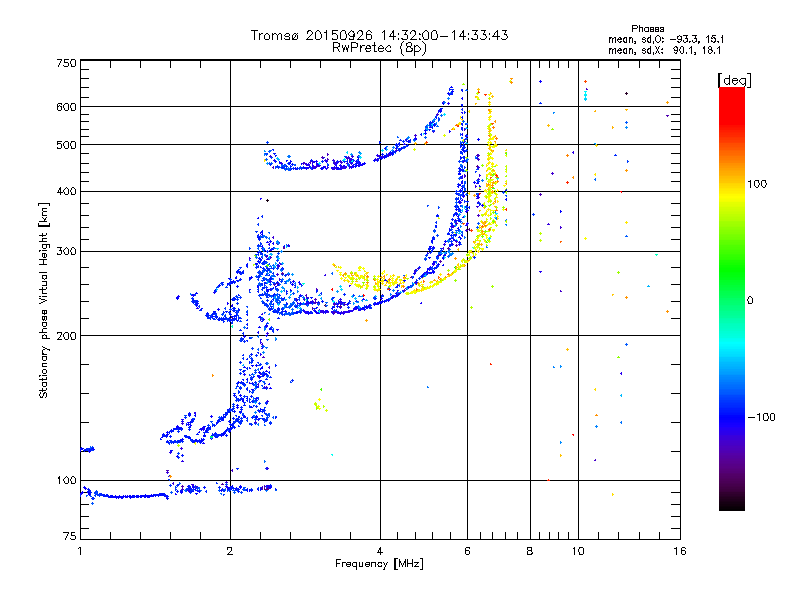Click the colorbar tick label '-100'
800x600 pixels.
coord(761,417)
